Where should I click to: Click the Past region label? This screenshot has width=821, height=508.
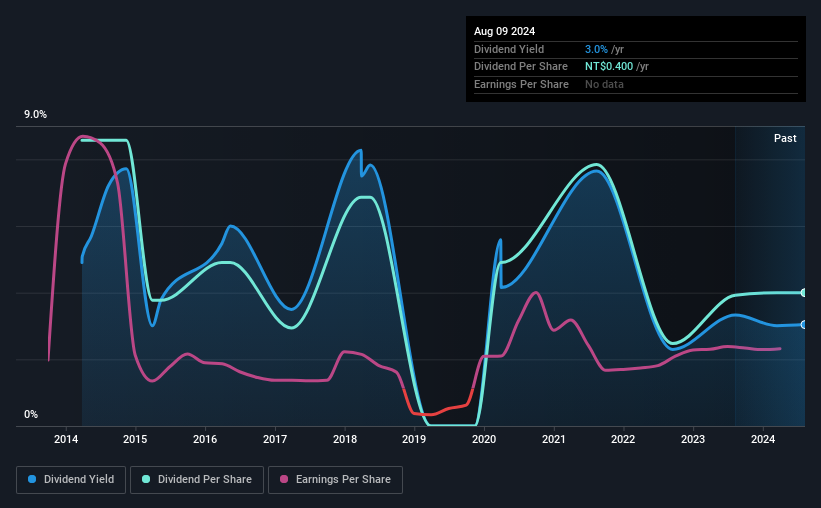tap(785, 138)
